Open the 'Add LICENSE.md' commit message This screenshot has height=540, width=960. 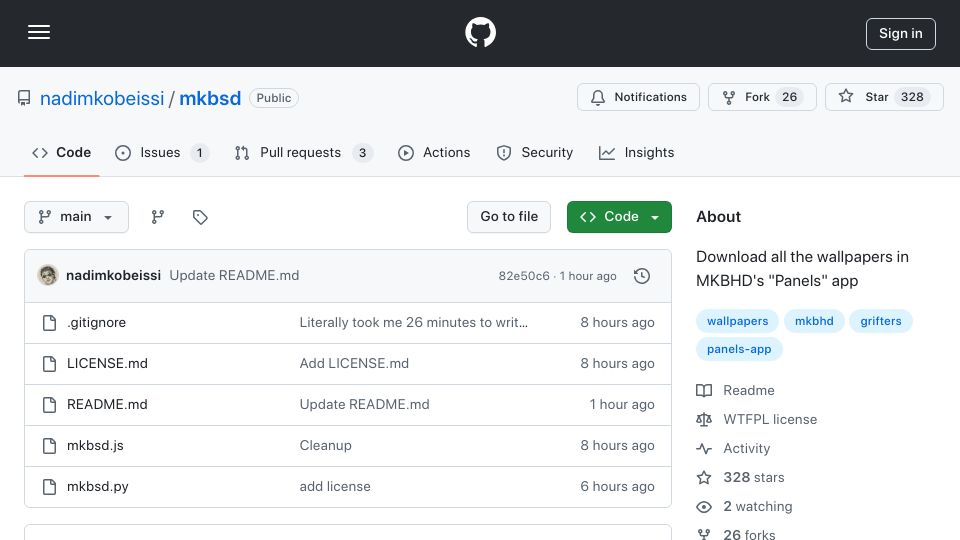(354, 364)
